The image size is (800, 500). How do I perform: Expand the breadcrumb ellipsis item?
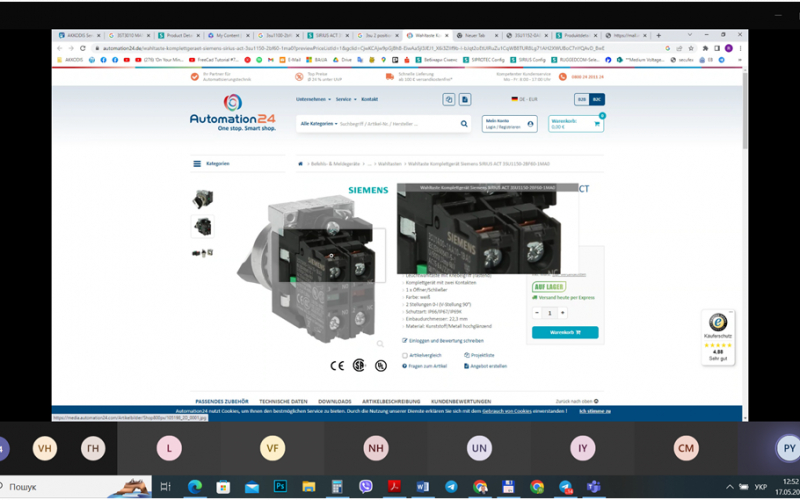(x=369, y=164)
